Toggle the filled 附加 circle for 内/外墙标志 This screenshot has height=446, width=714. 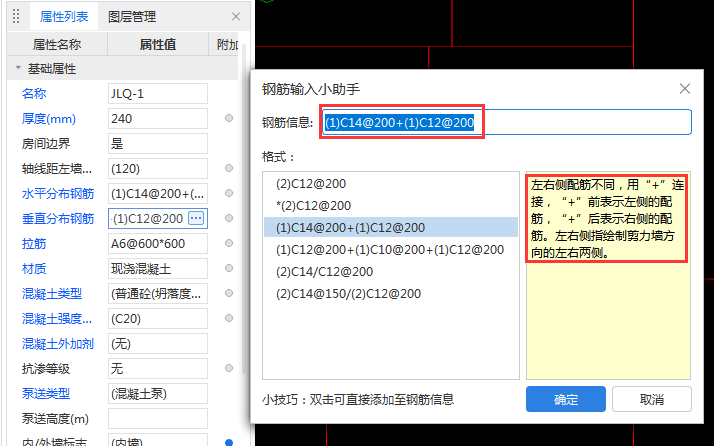click(229, 442)
